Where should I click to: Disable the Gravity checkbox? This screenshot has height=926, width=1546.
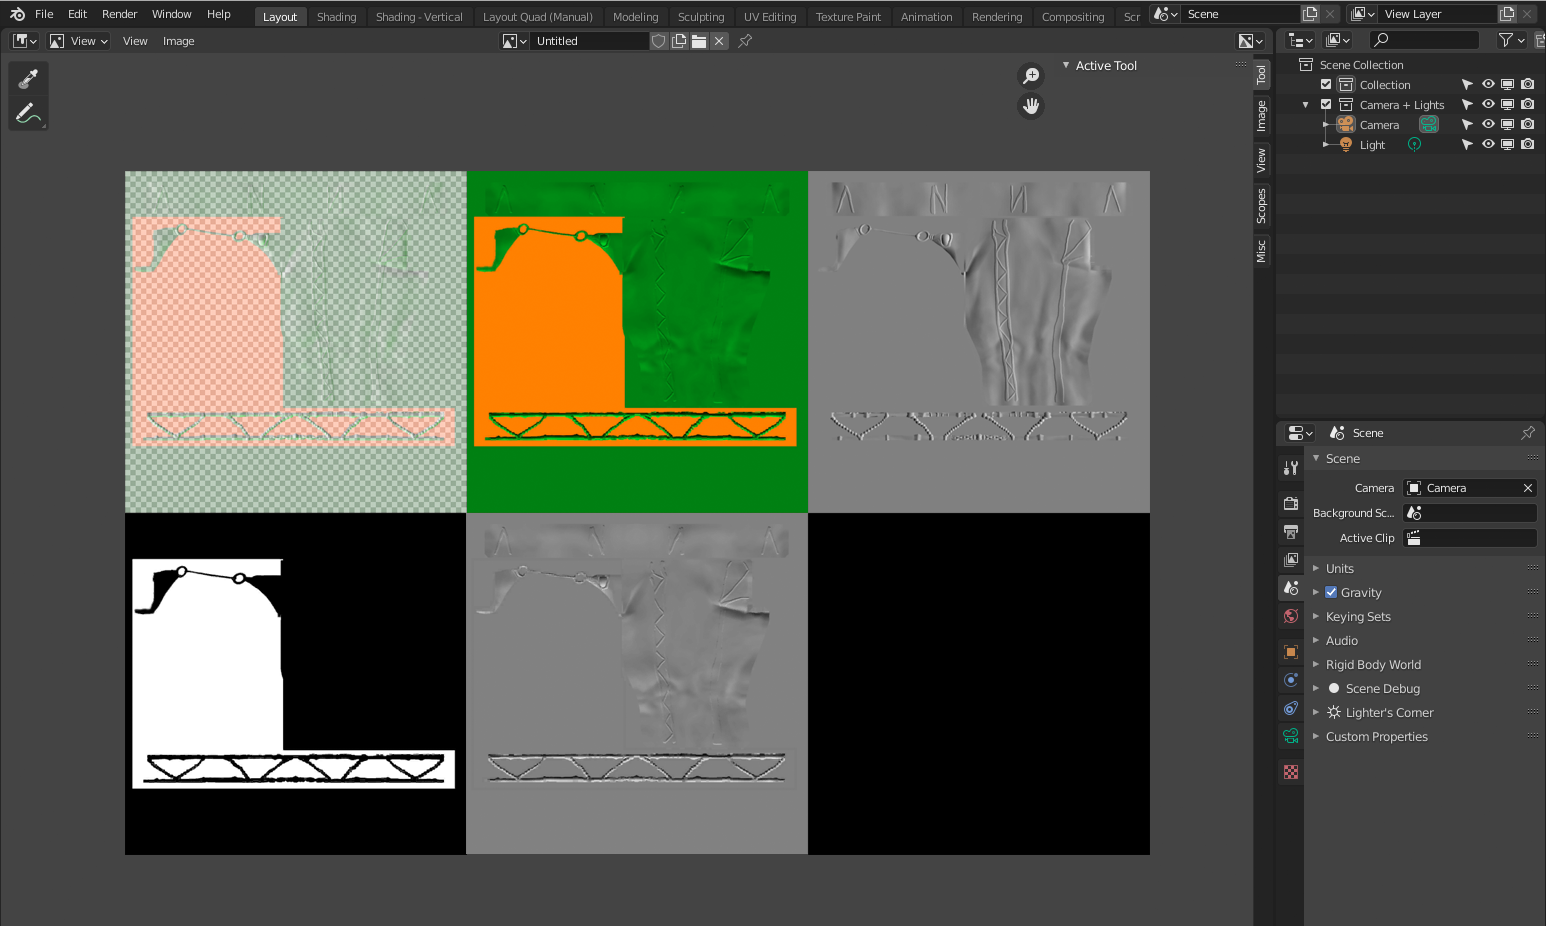pos(1331,592)
